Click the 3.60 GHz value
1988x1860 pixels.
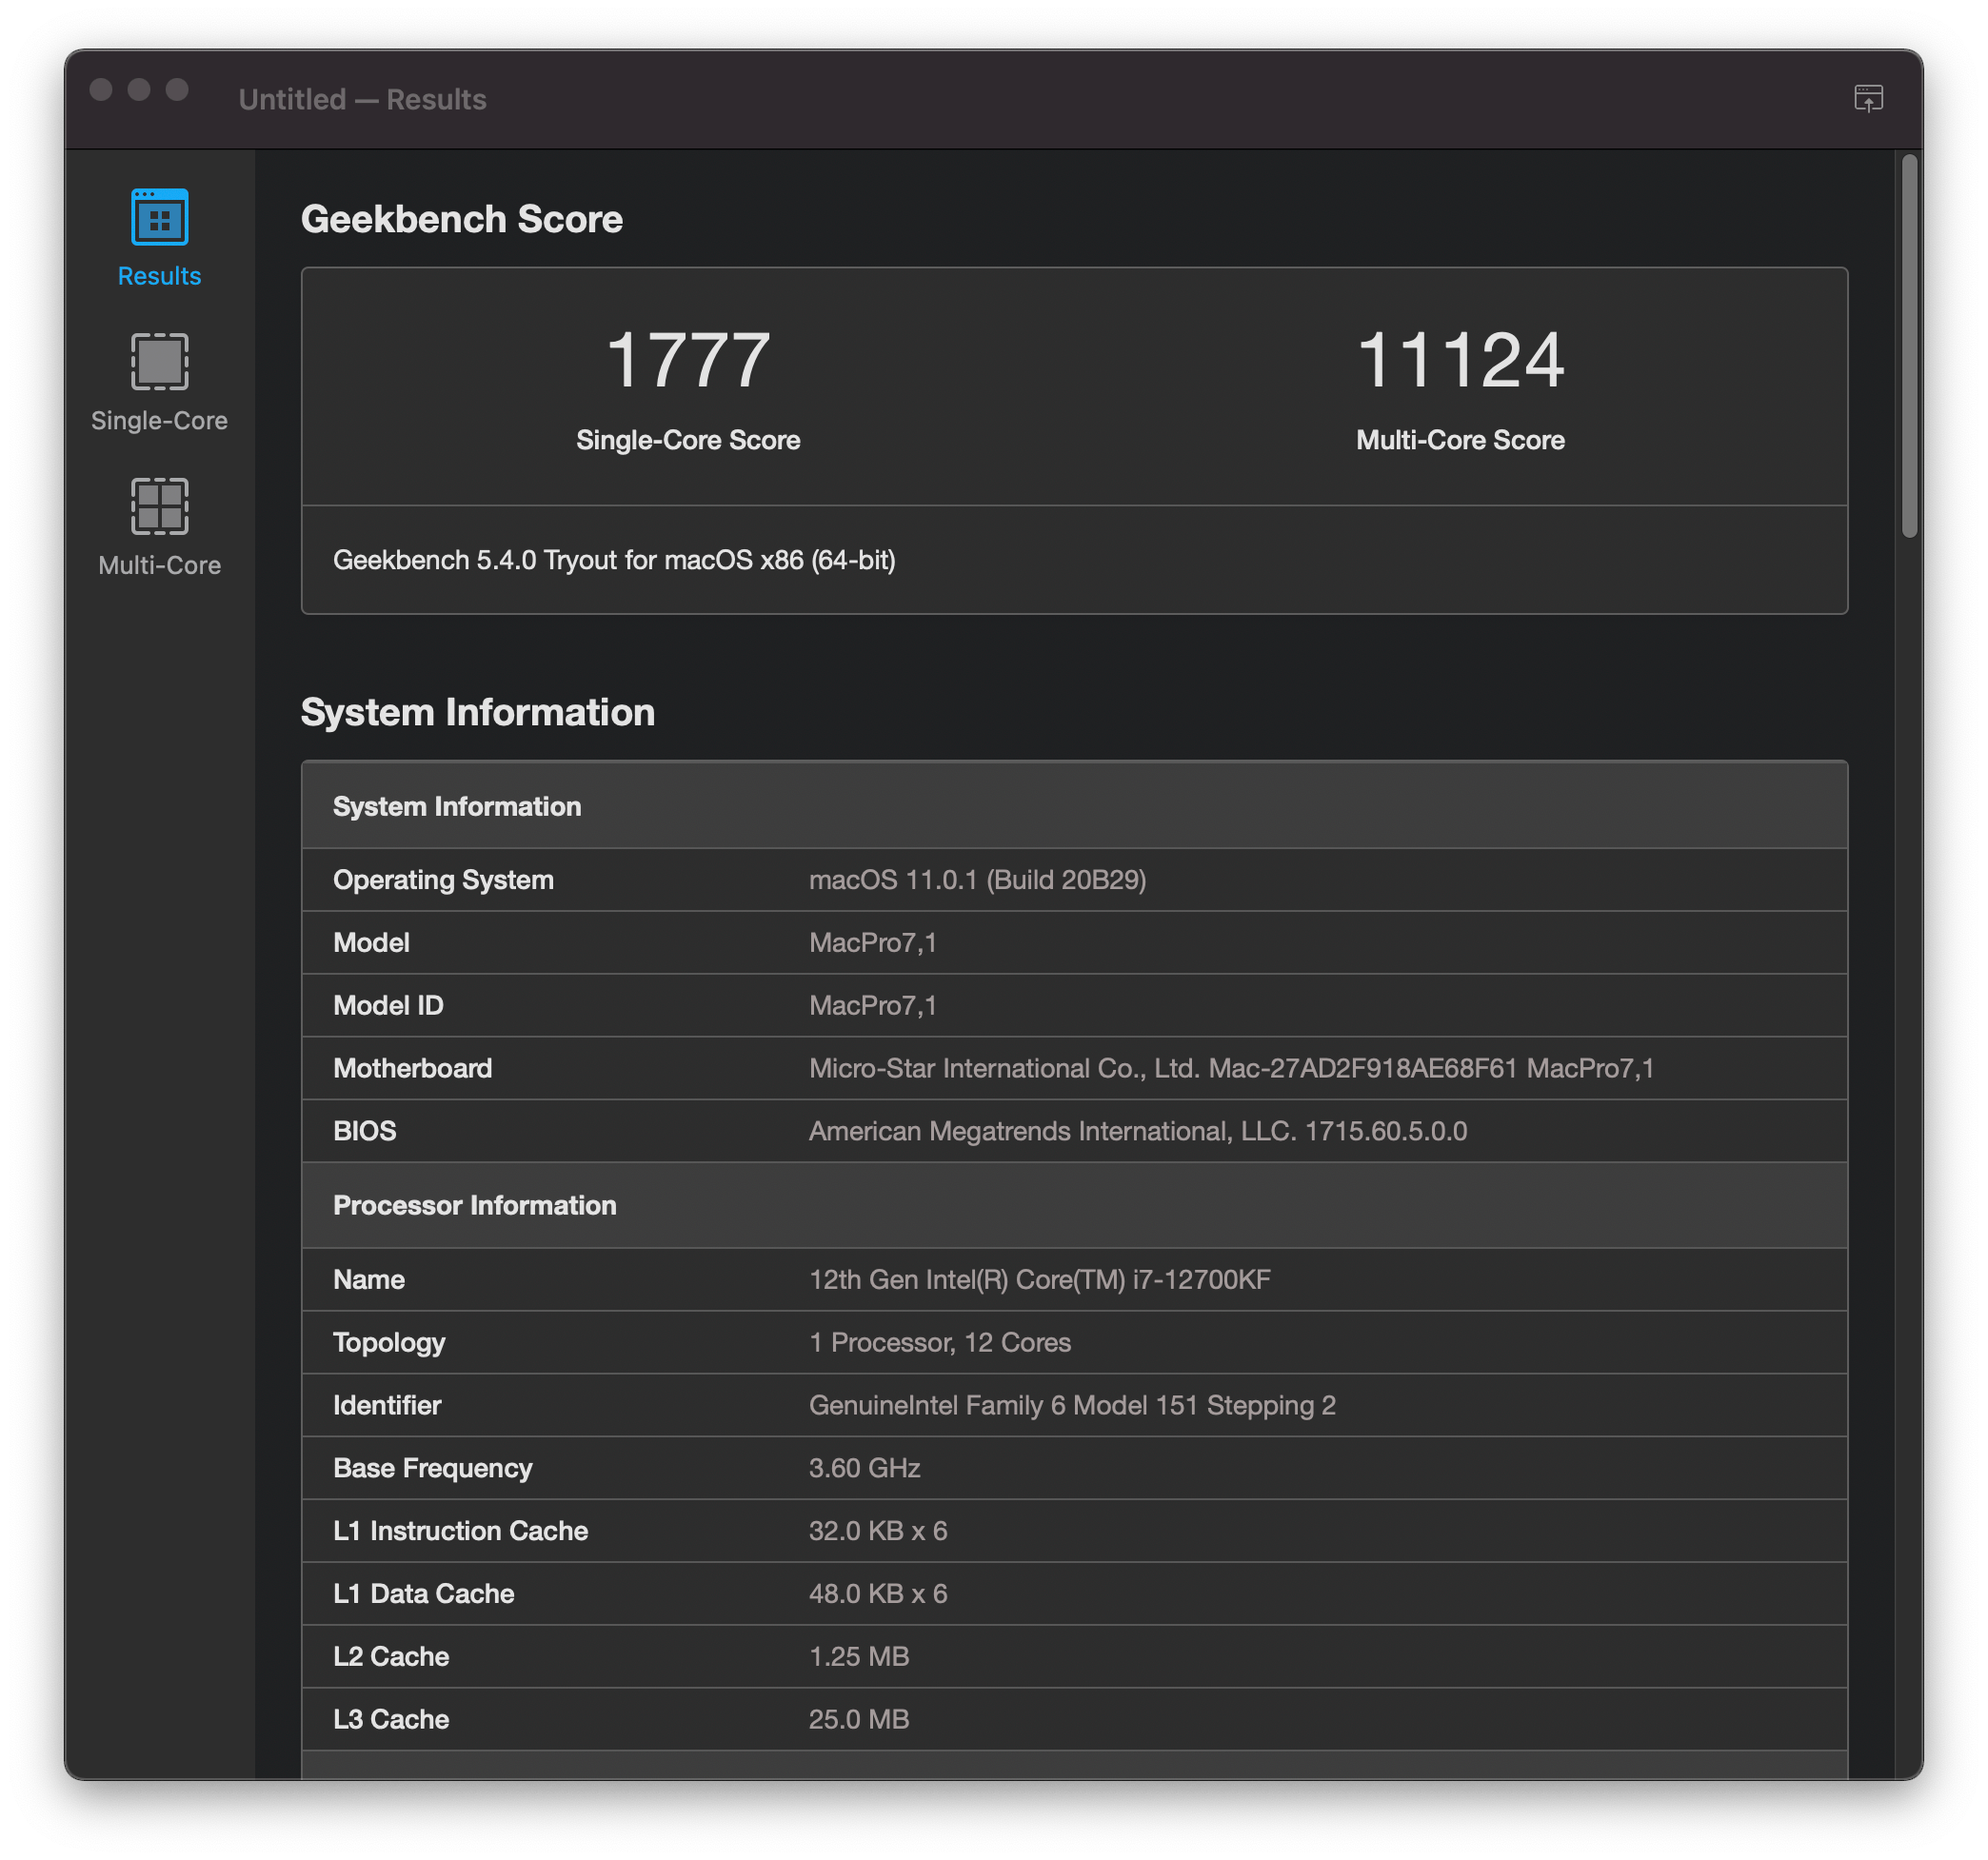864,1468
